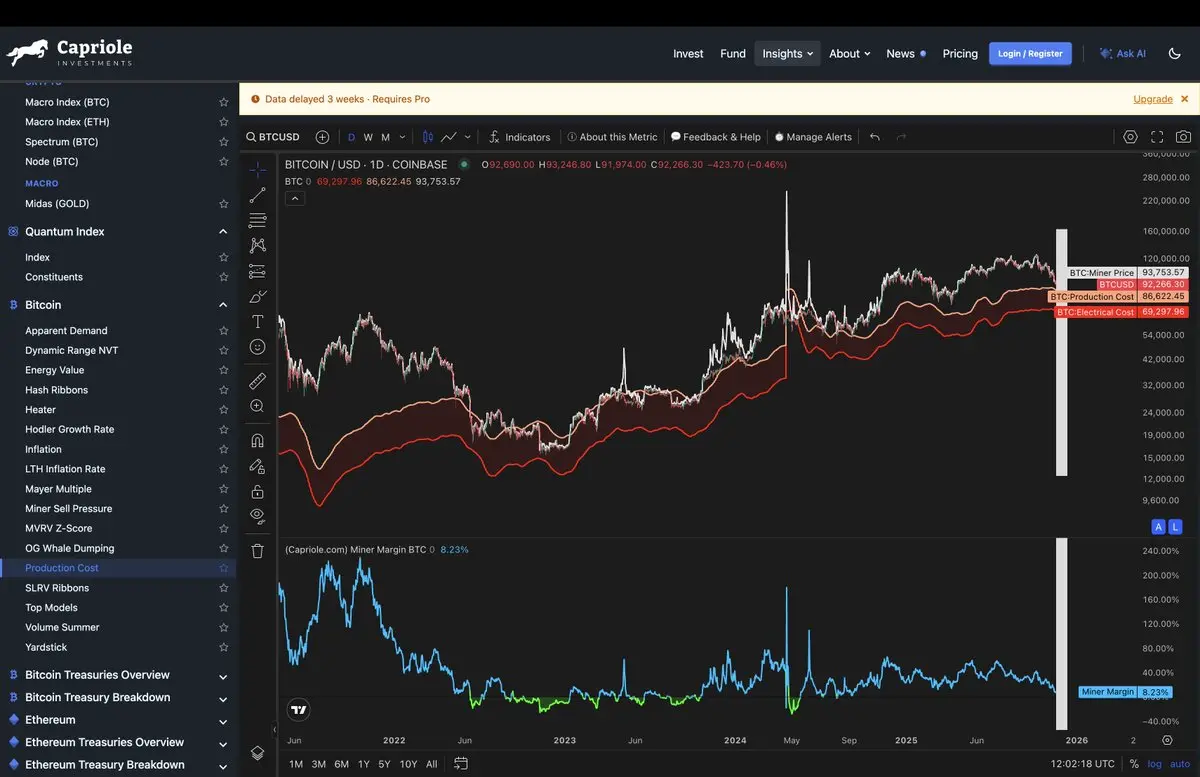Click the BTCUSD symbol search field
The height and width of the screenshot is (777, 1200).
pos(273,137)
